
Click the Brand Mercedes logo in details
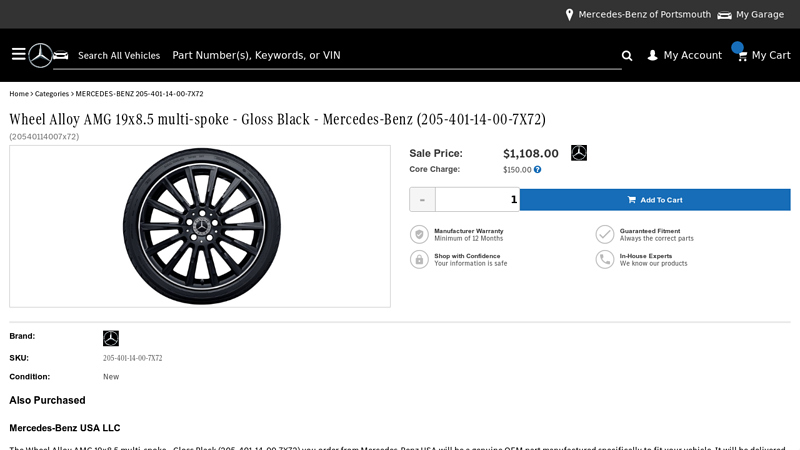(111, 338)
